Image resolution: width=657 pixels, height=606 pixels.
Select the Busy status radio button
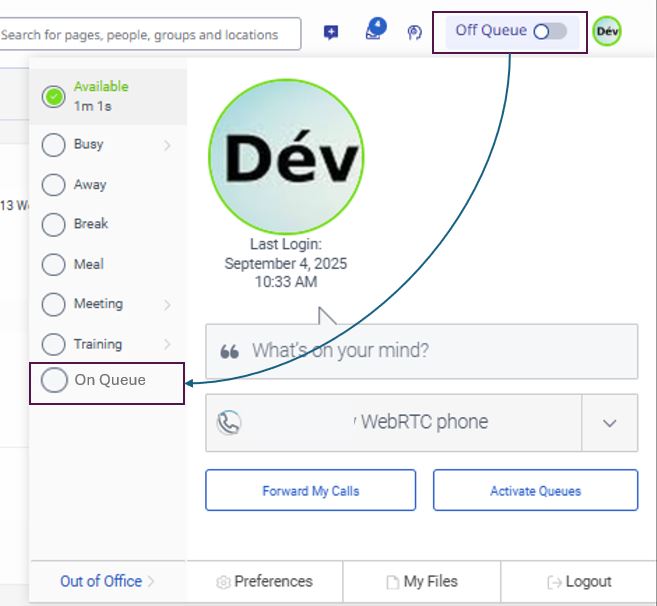click(x=53, y=145)
